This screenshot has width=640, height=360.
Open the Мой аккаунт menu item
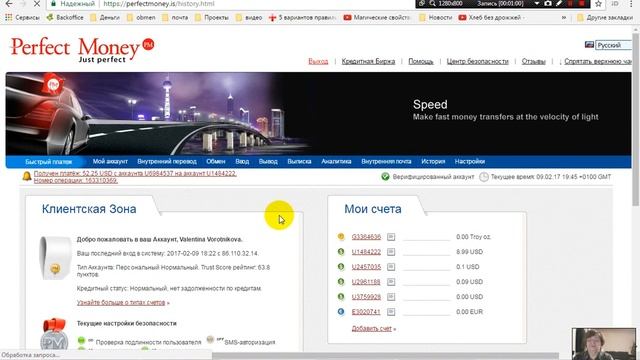point(110,162)
